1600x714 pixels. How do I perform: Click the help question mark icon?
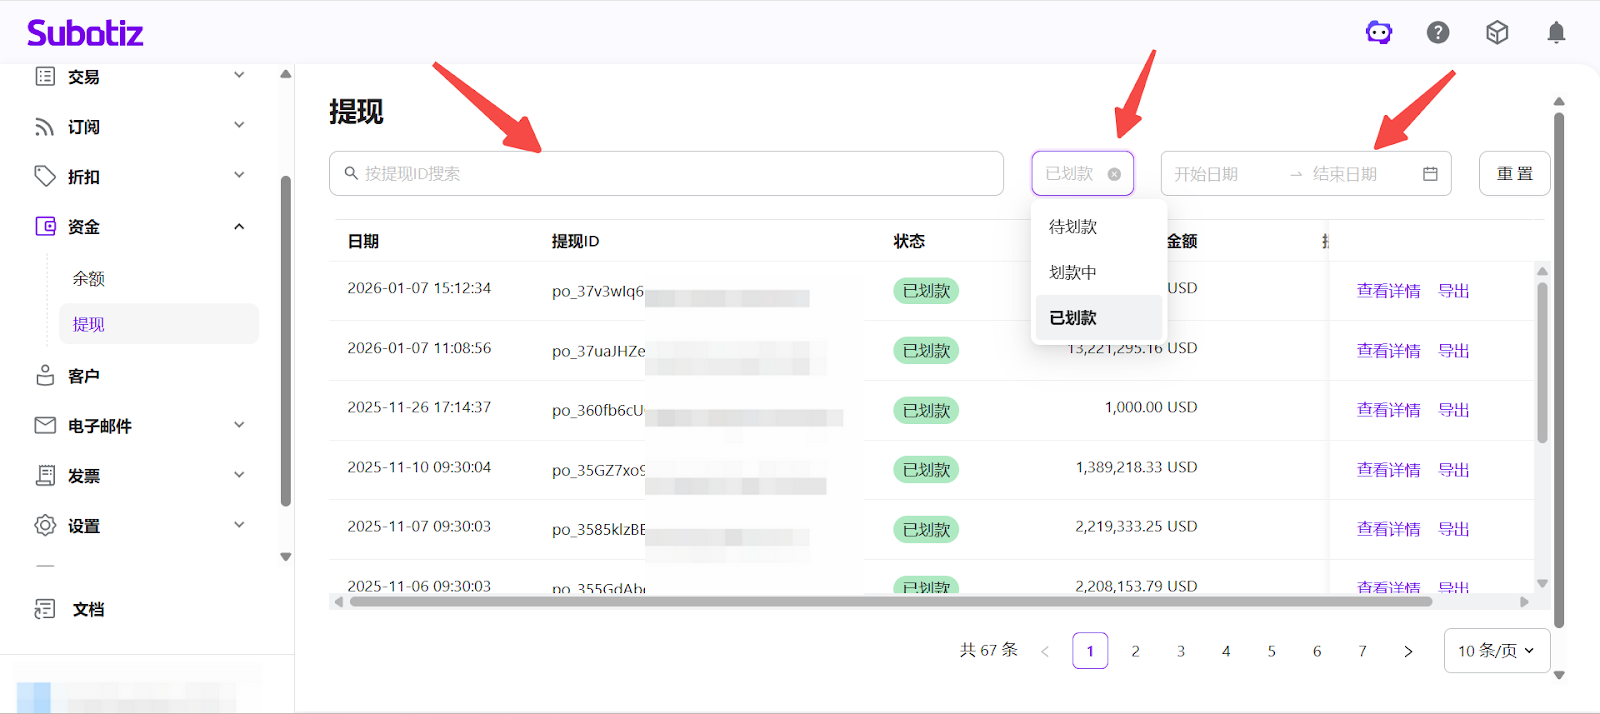coord(1438,33)
